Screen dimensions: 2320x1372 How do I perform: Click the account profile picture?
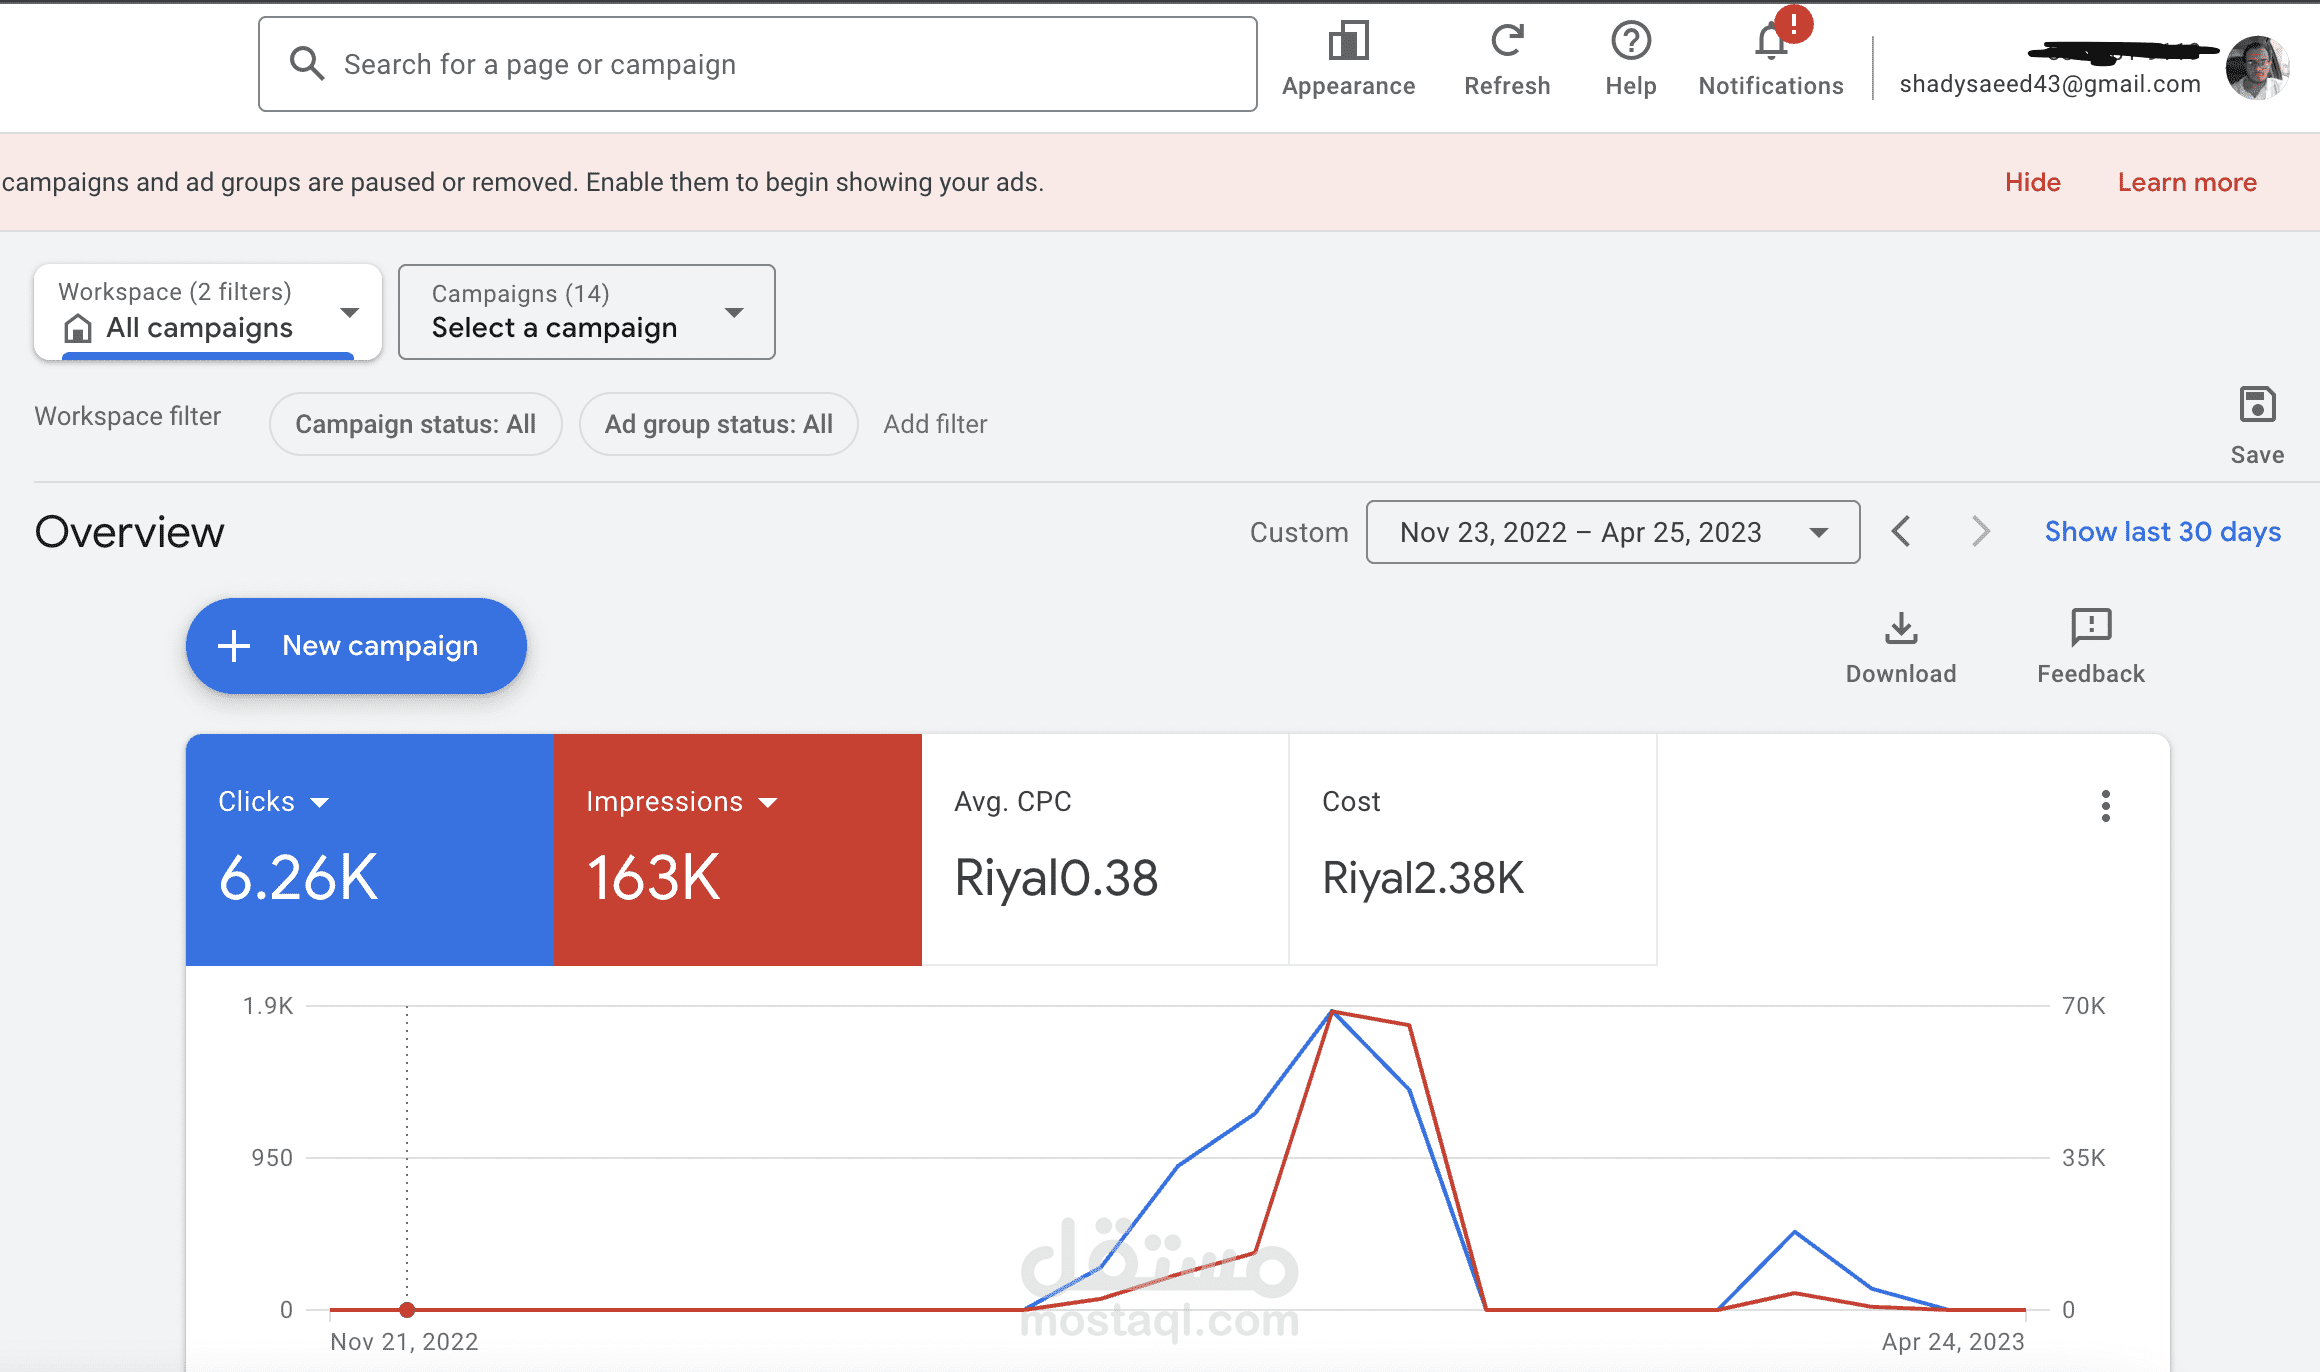click(x=2256, y=68)
